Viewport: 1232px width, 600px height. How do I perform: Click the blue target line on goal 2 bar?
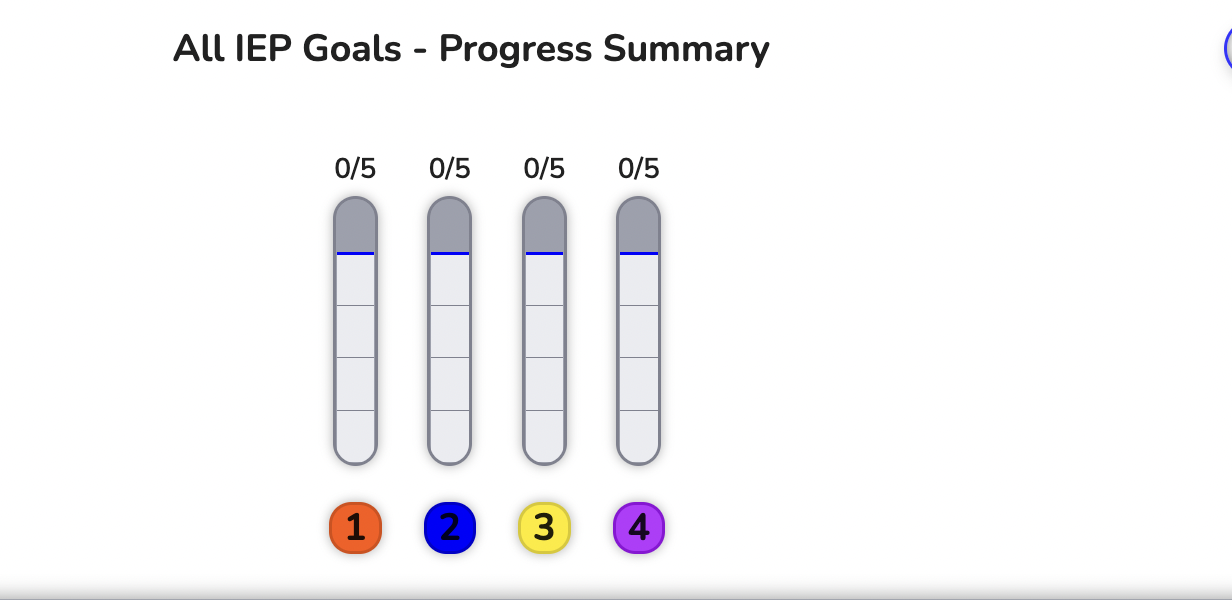(450, 254)
